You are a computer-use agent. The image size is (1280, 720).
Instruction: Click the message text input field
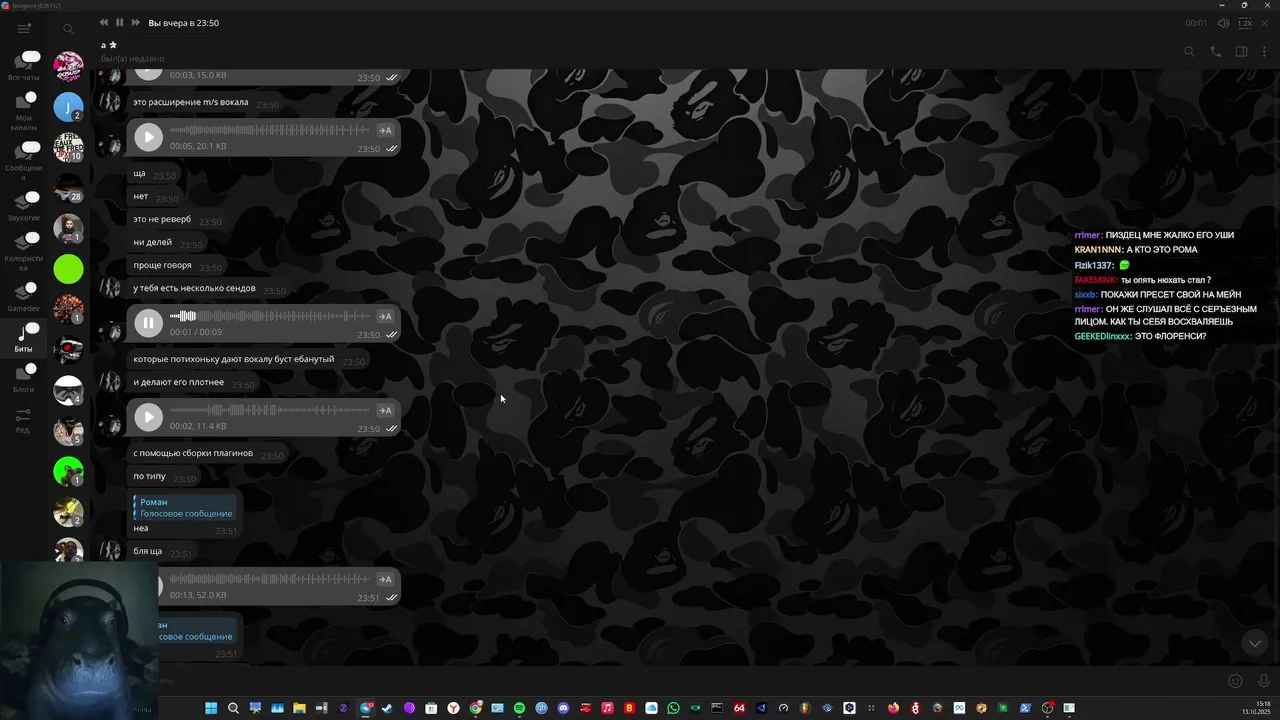tap(690, 681)
